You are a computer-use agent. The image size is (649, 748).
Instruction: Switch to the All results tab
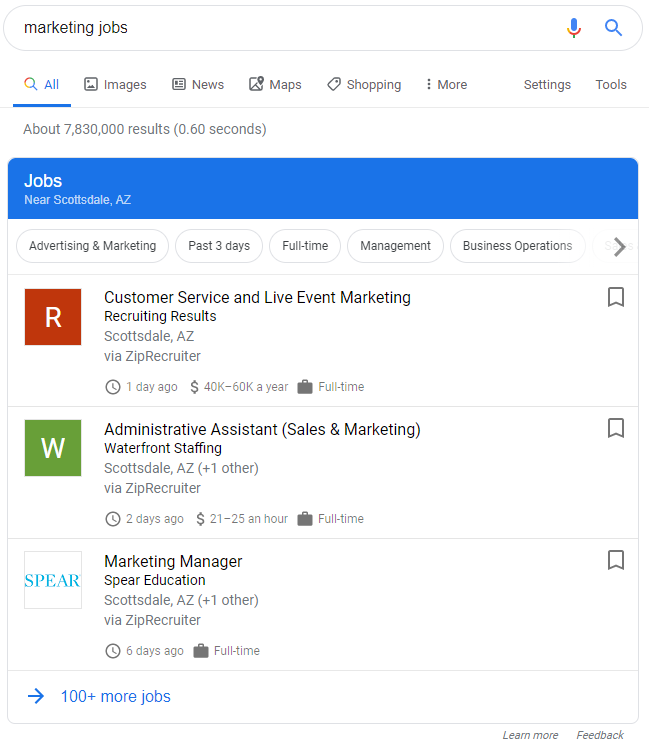coord(42,84)
